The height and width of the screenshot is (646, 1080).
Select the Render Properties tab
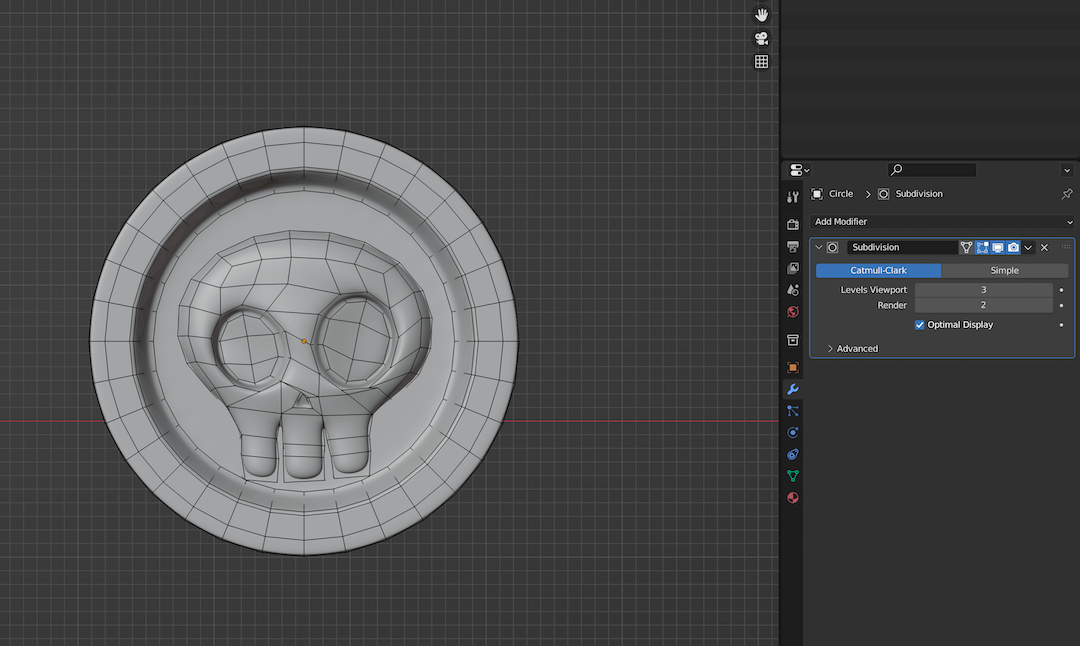pyautogui.click(x=792, y=224)
